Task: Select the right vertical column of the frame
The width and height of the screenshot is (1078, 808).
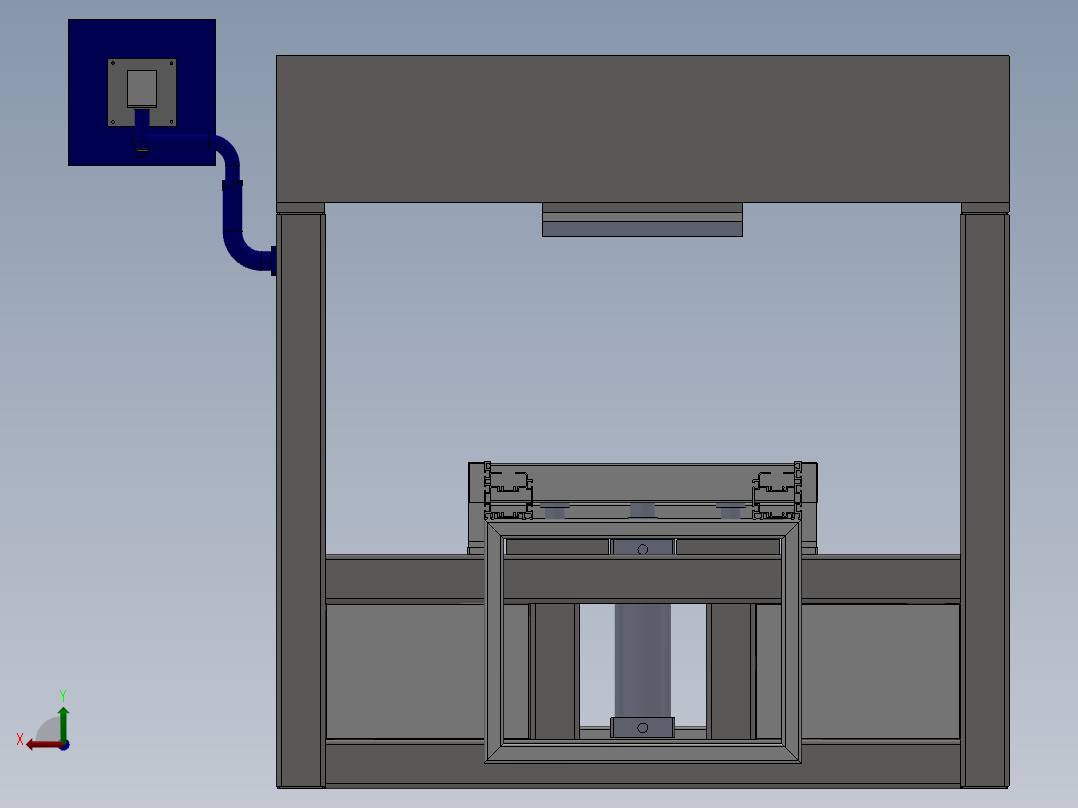Action: point(984,500)
